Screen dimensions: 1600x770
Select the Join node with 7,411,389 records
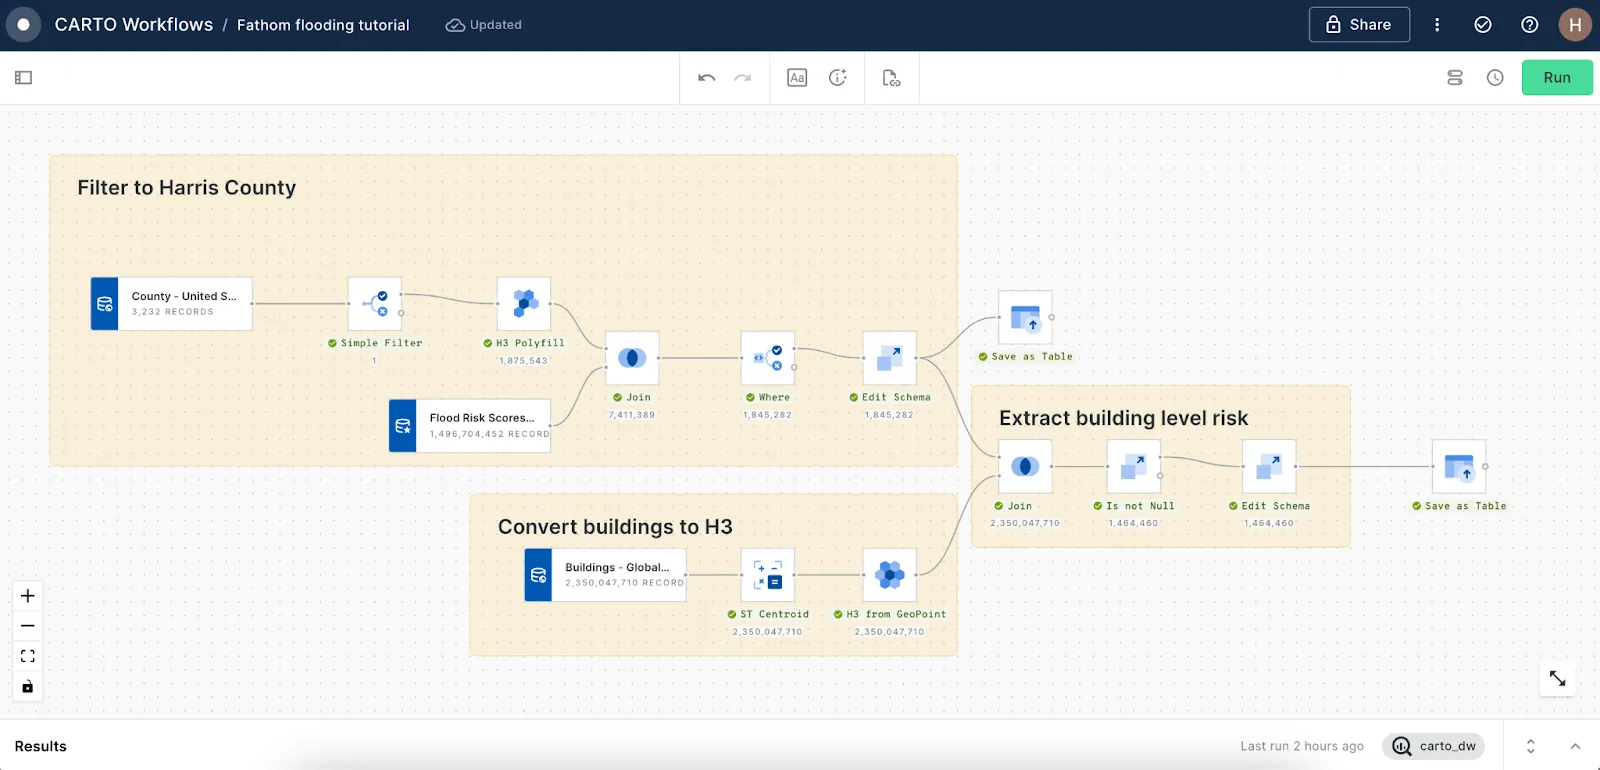tap(632, 358)
